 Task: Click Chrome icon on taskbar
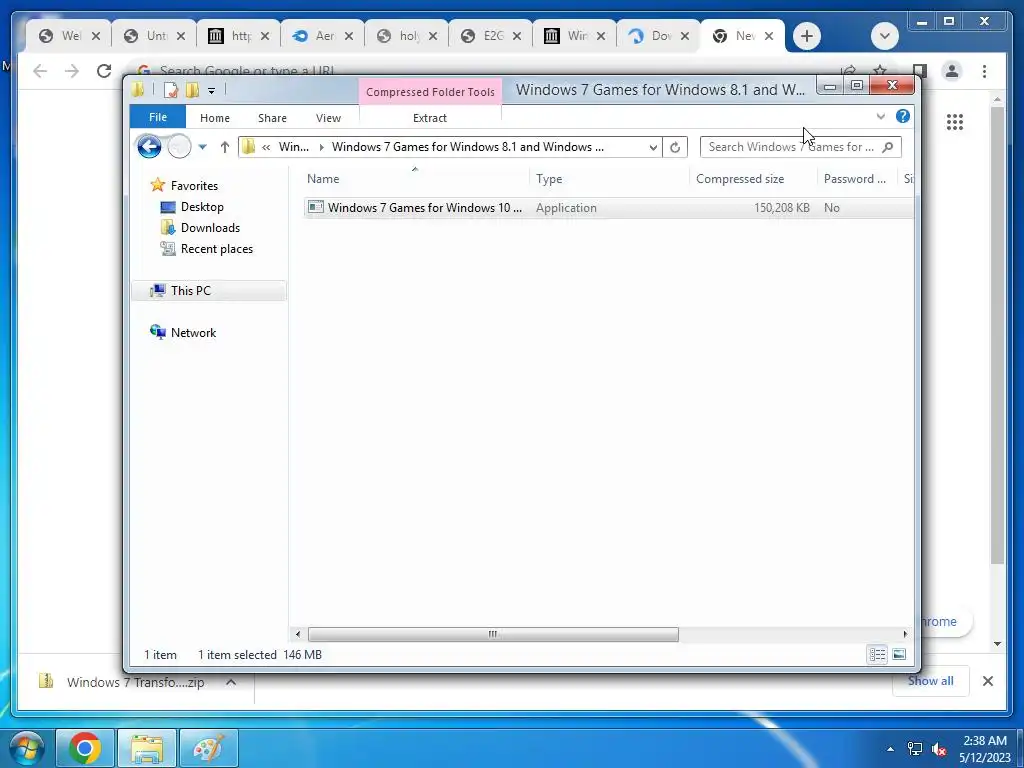click(85, 748)
